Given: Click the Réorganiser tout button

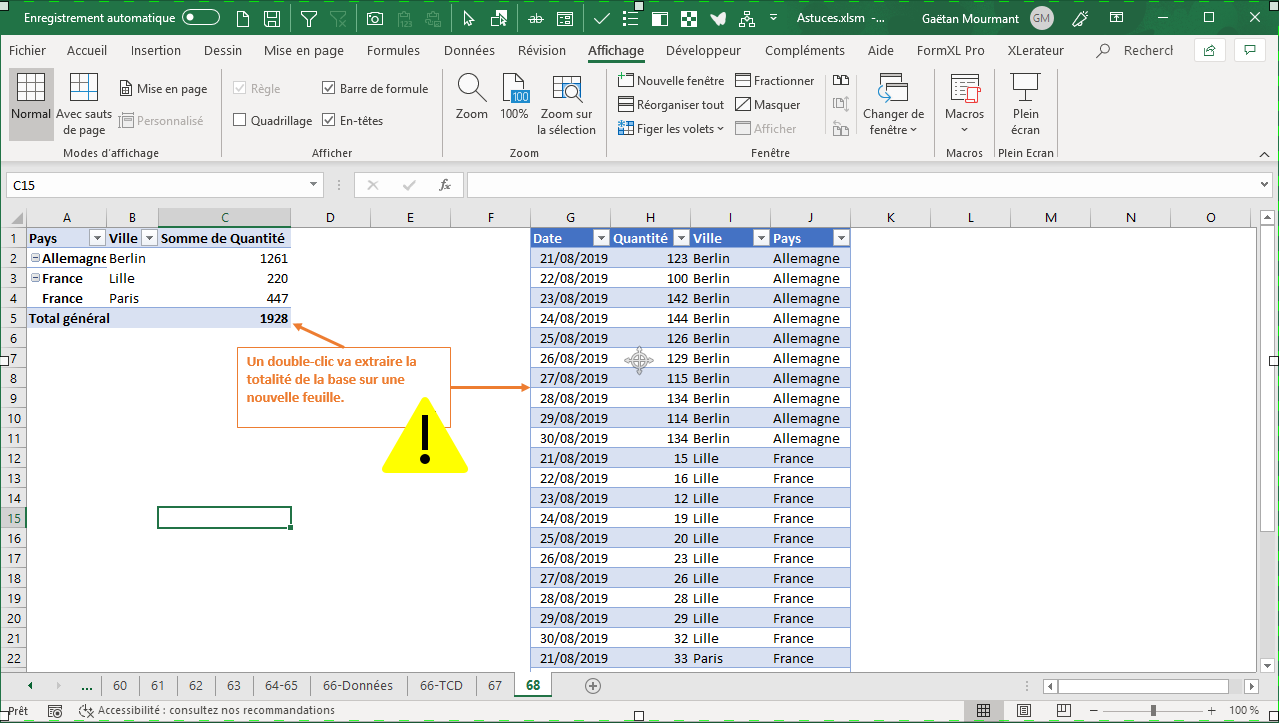Looking at the screenshot, I should [671, 105].
